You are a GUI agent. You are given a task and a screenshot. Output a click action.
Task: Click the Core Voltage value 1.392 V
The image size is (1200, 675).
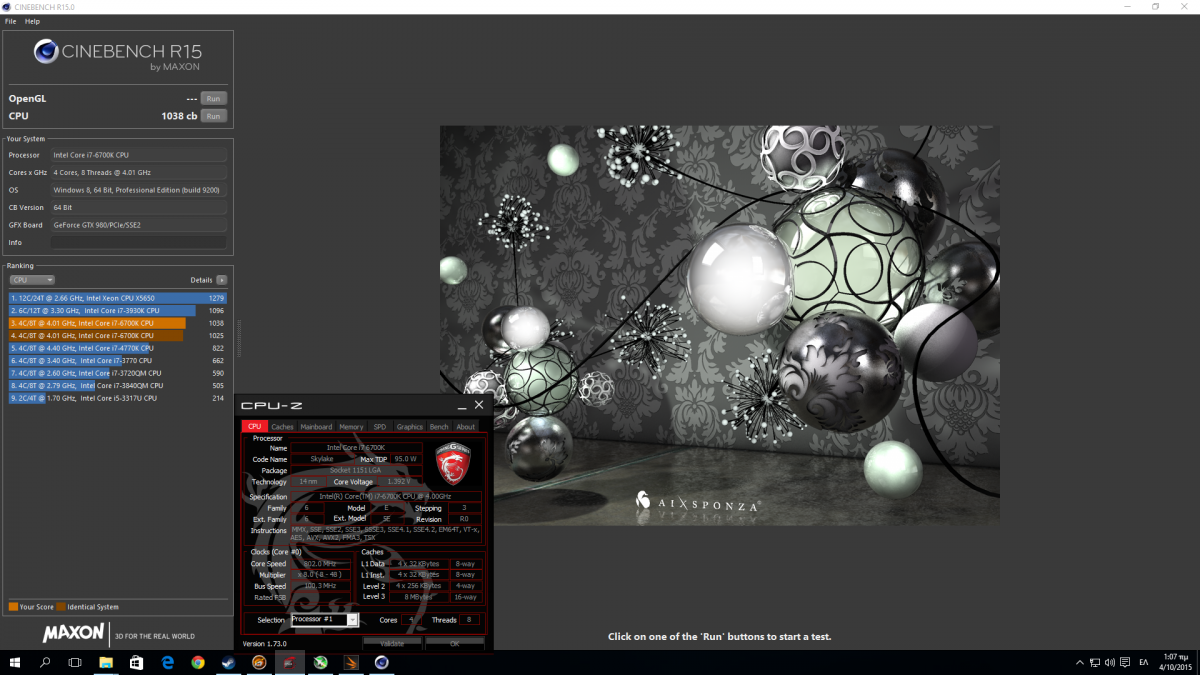click(x=401, y=482)
